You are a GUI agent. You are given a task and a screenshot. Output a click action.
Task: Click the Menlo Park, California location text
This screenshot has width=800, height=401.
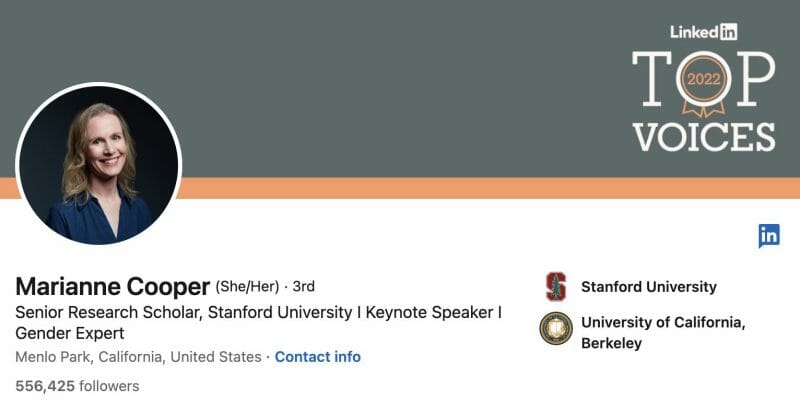coord(138,357)
